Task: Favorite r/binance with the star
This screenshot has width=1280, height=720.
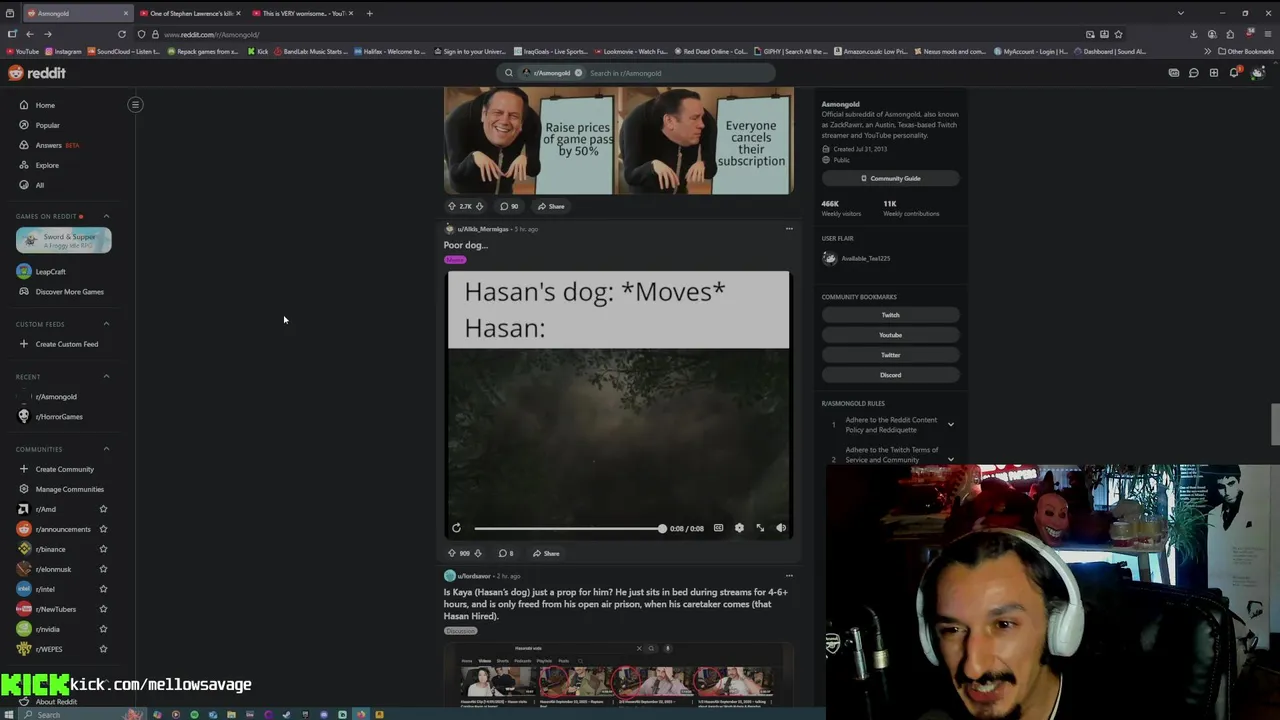Action: point(103,549)
